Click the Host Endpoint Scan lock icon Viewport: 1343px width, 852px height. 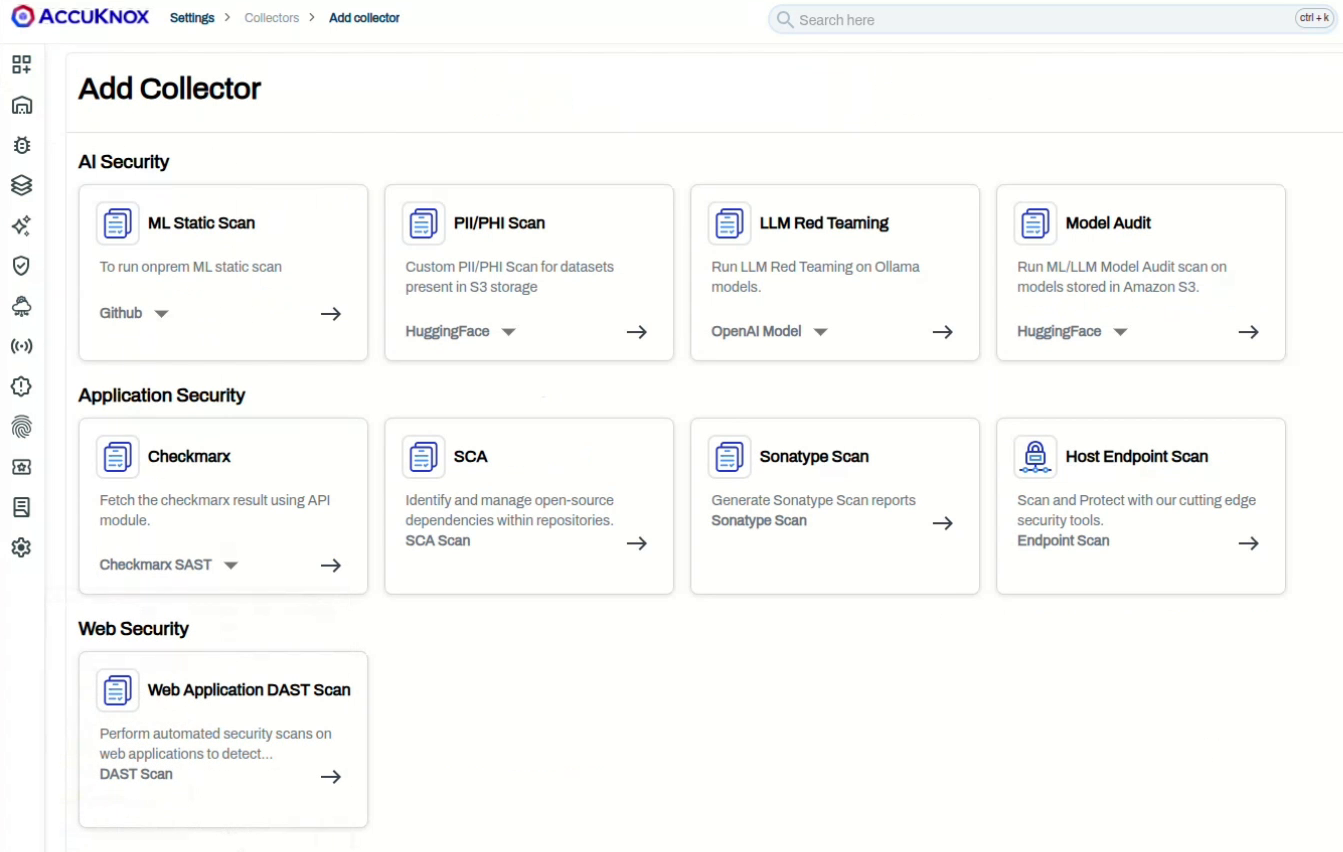coord(1036,457)
